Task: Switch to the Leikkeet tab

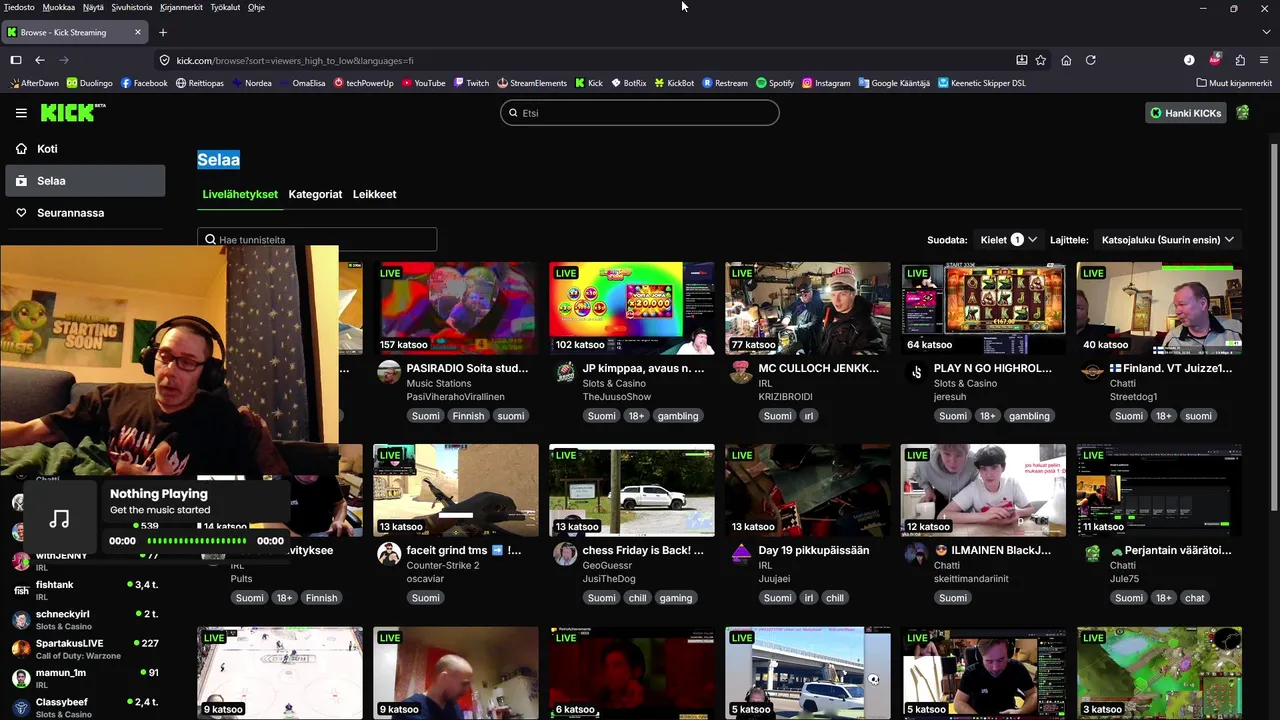Action: 374,194
